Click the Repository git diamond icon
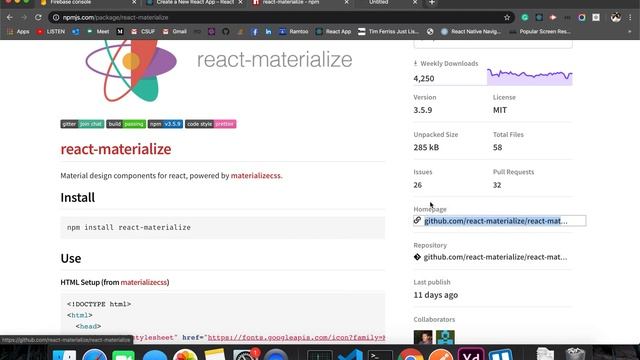Image resolution: width=640 pixels, height=360 pixels. coord(417,257)
